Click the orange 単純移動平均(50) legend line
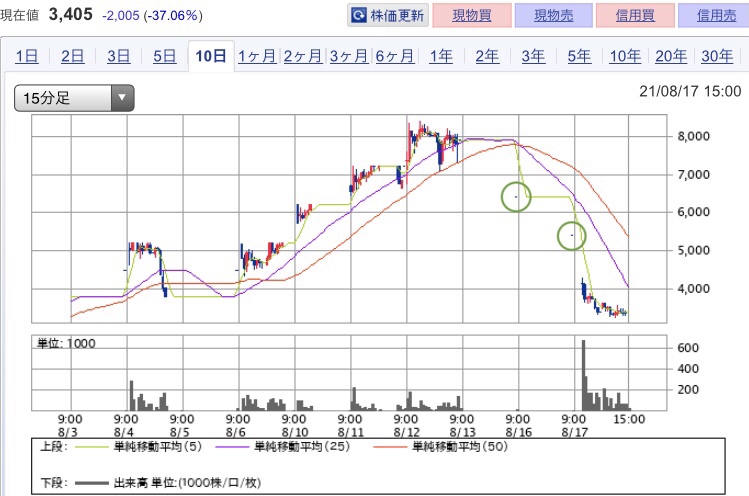The height and width of the screenshot is (496, 749). pos(390,447)
